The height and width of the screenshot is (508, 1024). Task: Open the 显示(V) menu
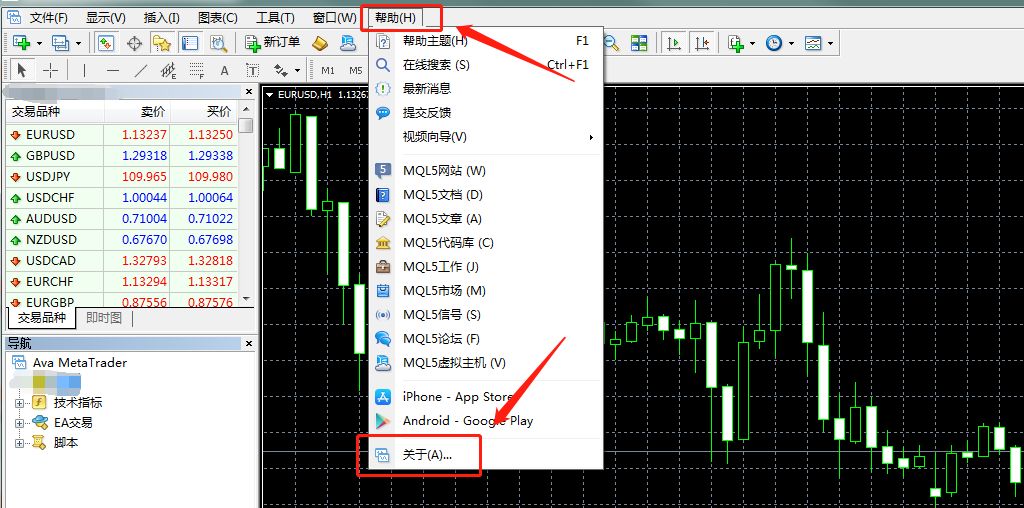click(106, 18)
